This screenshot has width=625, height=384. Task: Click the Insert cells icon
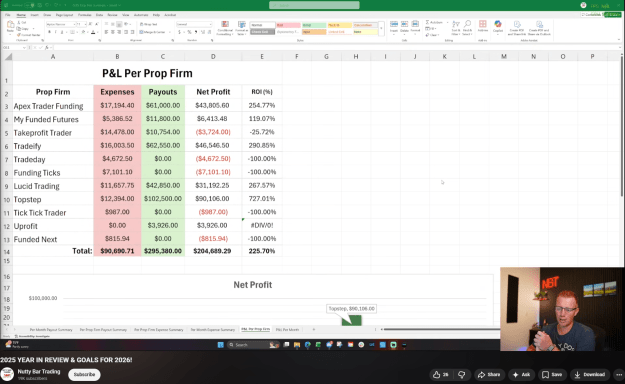coord(394,24)
